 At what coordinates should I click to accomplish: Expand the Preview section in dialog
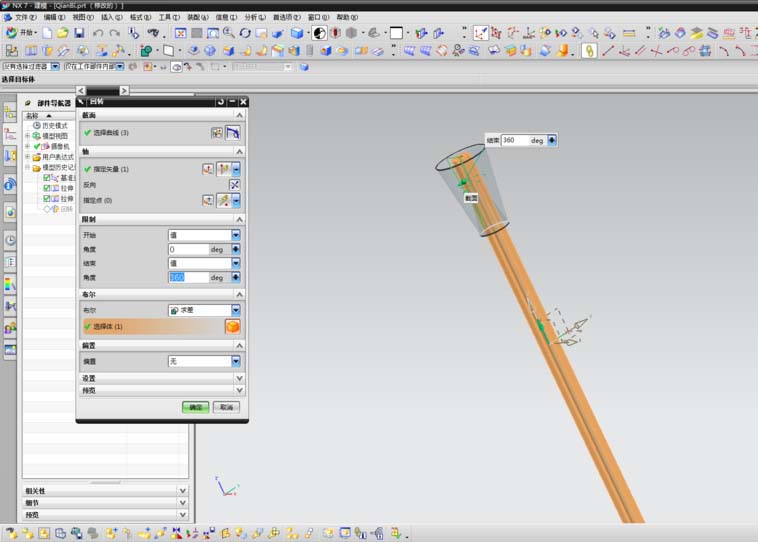point(238,390)
